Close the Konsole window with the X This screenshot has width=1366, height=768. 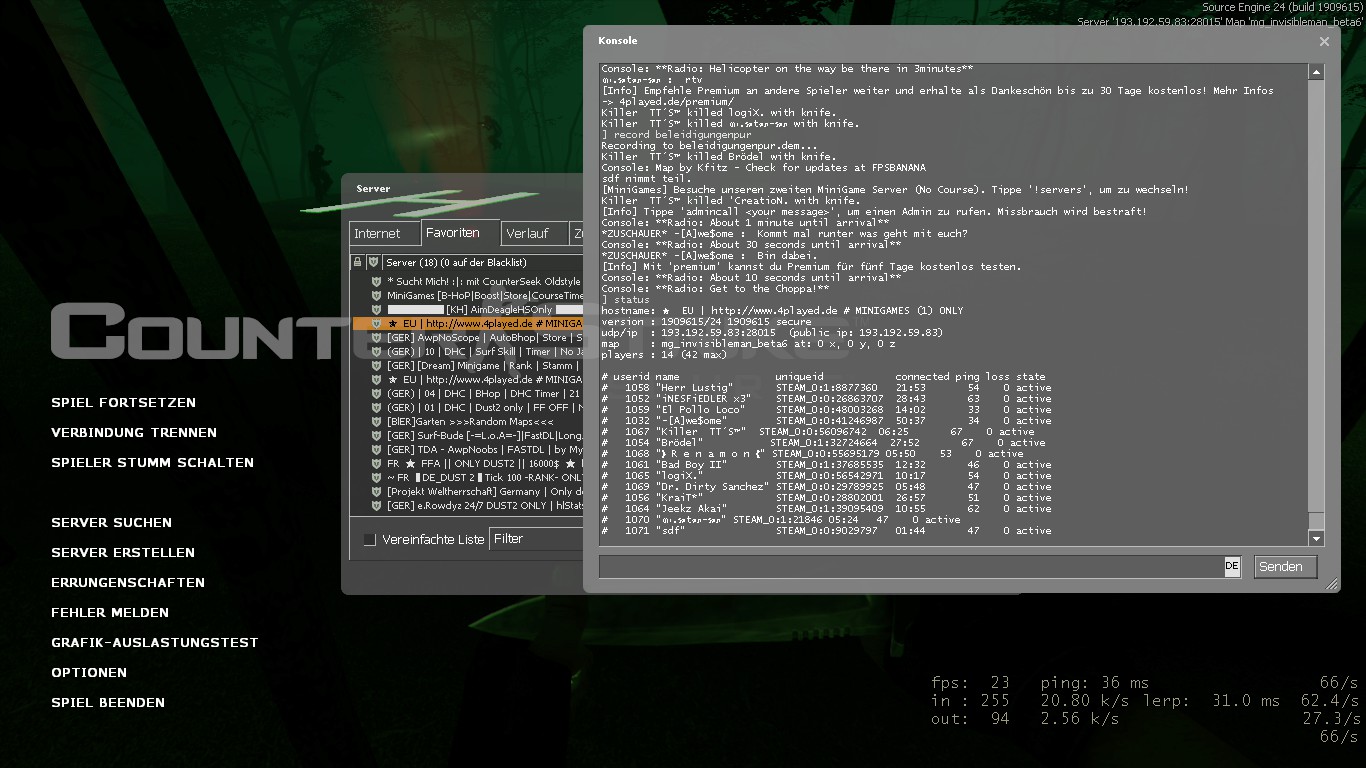(1324, 41)
